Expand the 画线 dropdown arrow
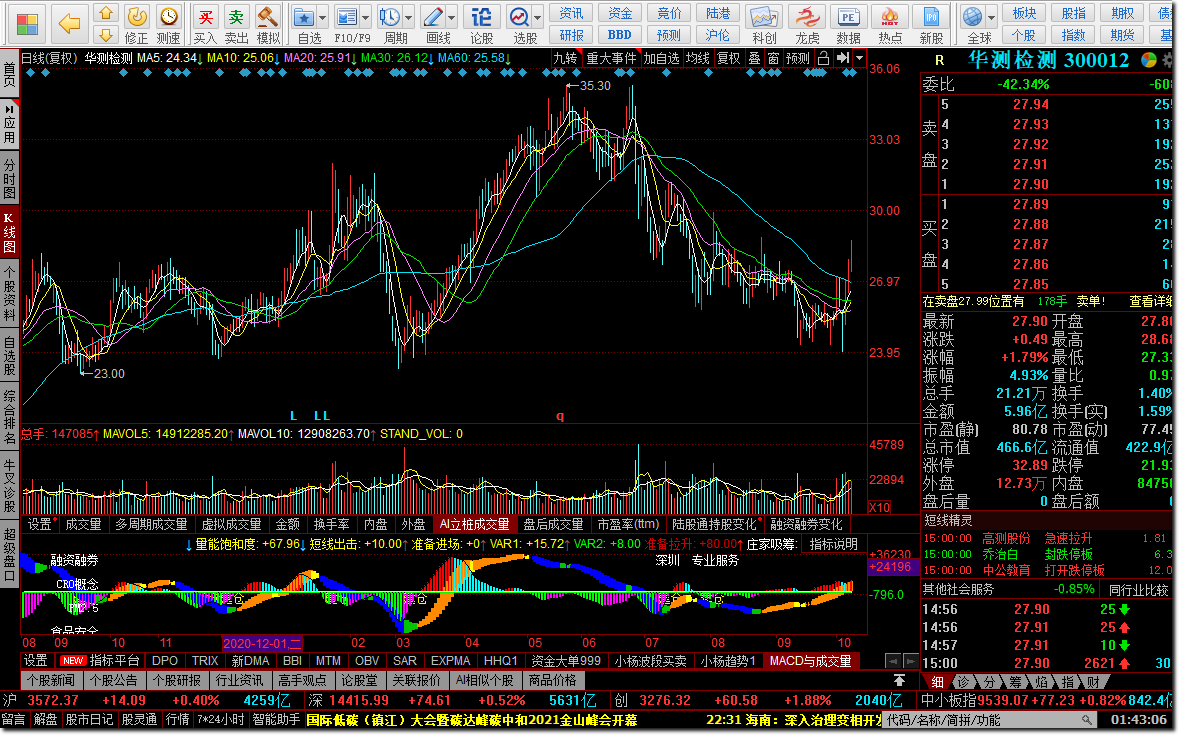Screen dimensions: 1181x736 coord(452,17)
